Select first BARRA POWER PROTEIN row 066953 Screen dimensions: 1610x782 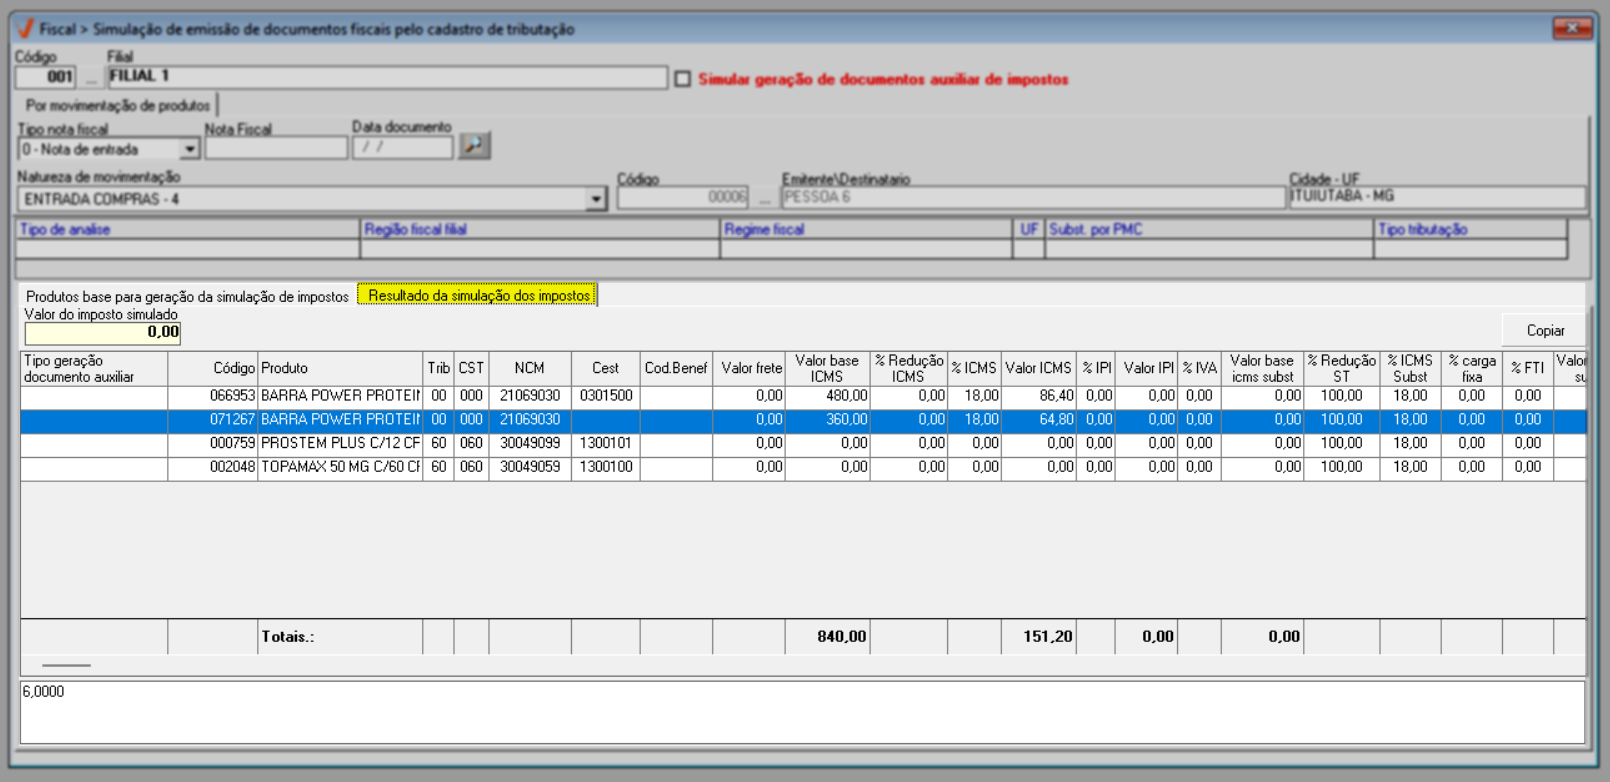click(340, 396)
